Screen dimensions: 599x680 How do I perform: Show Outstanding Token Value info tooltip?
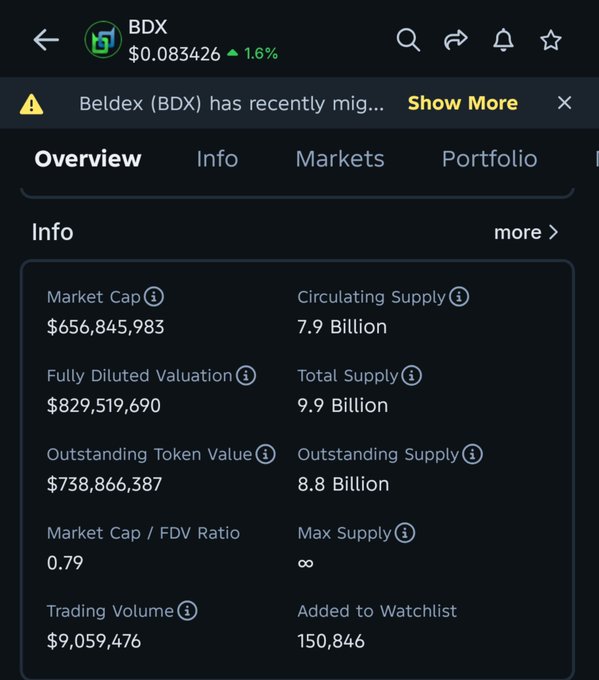[x=265, y=454]
